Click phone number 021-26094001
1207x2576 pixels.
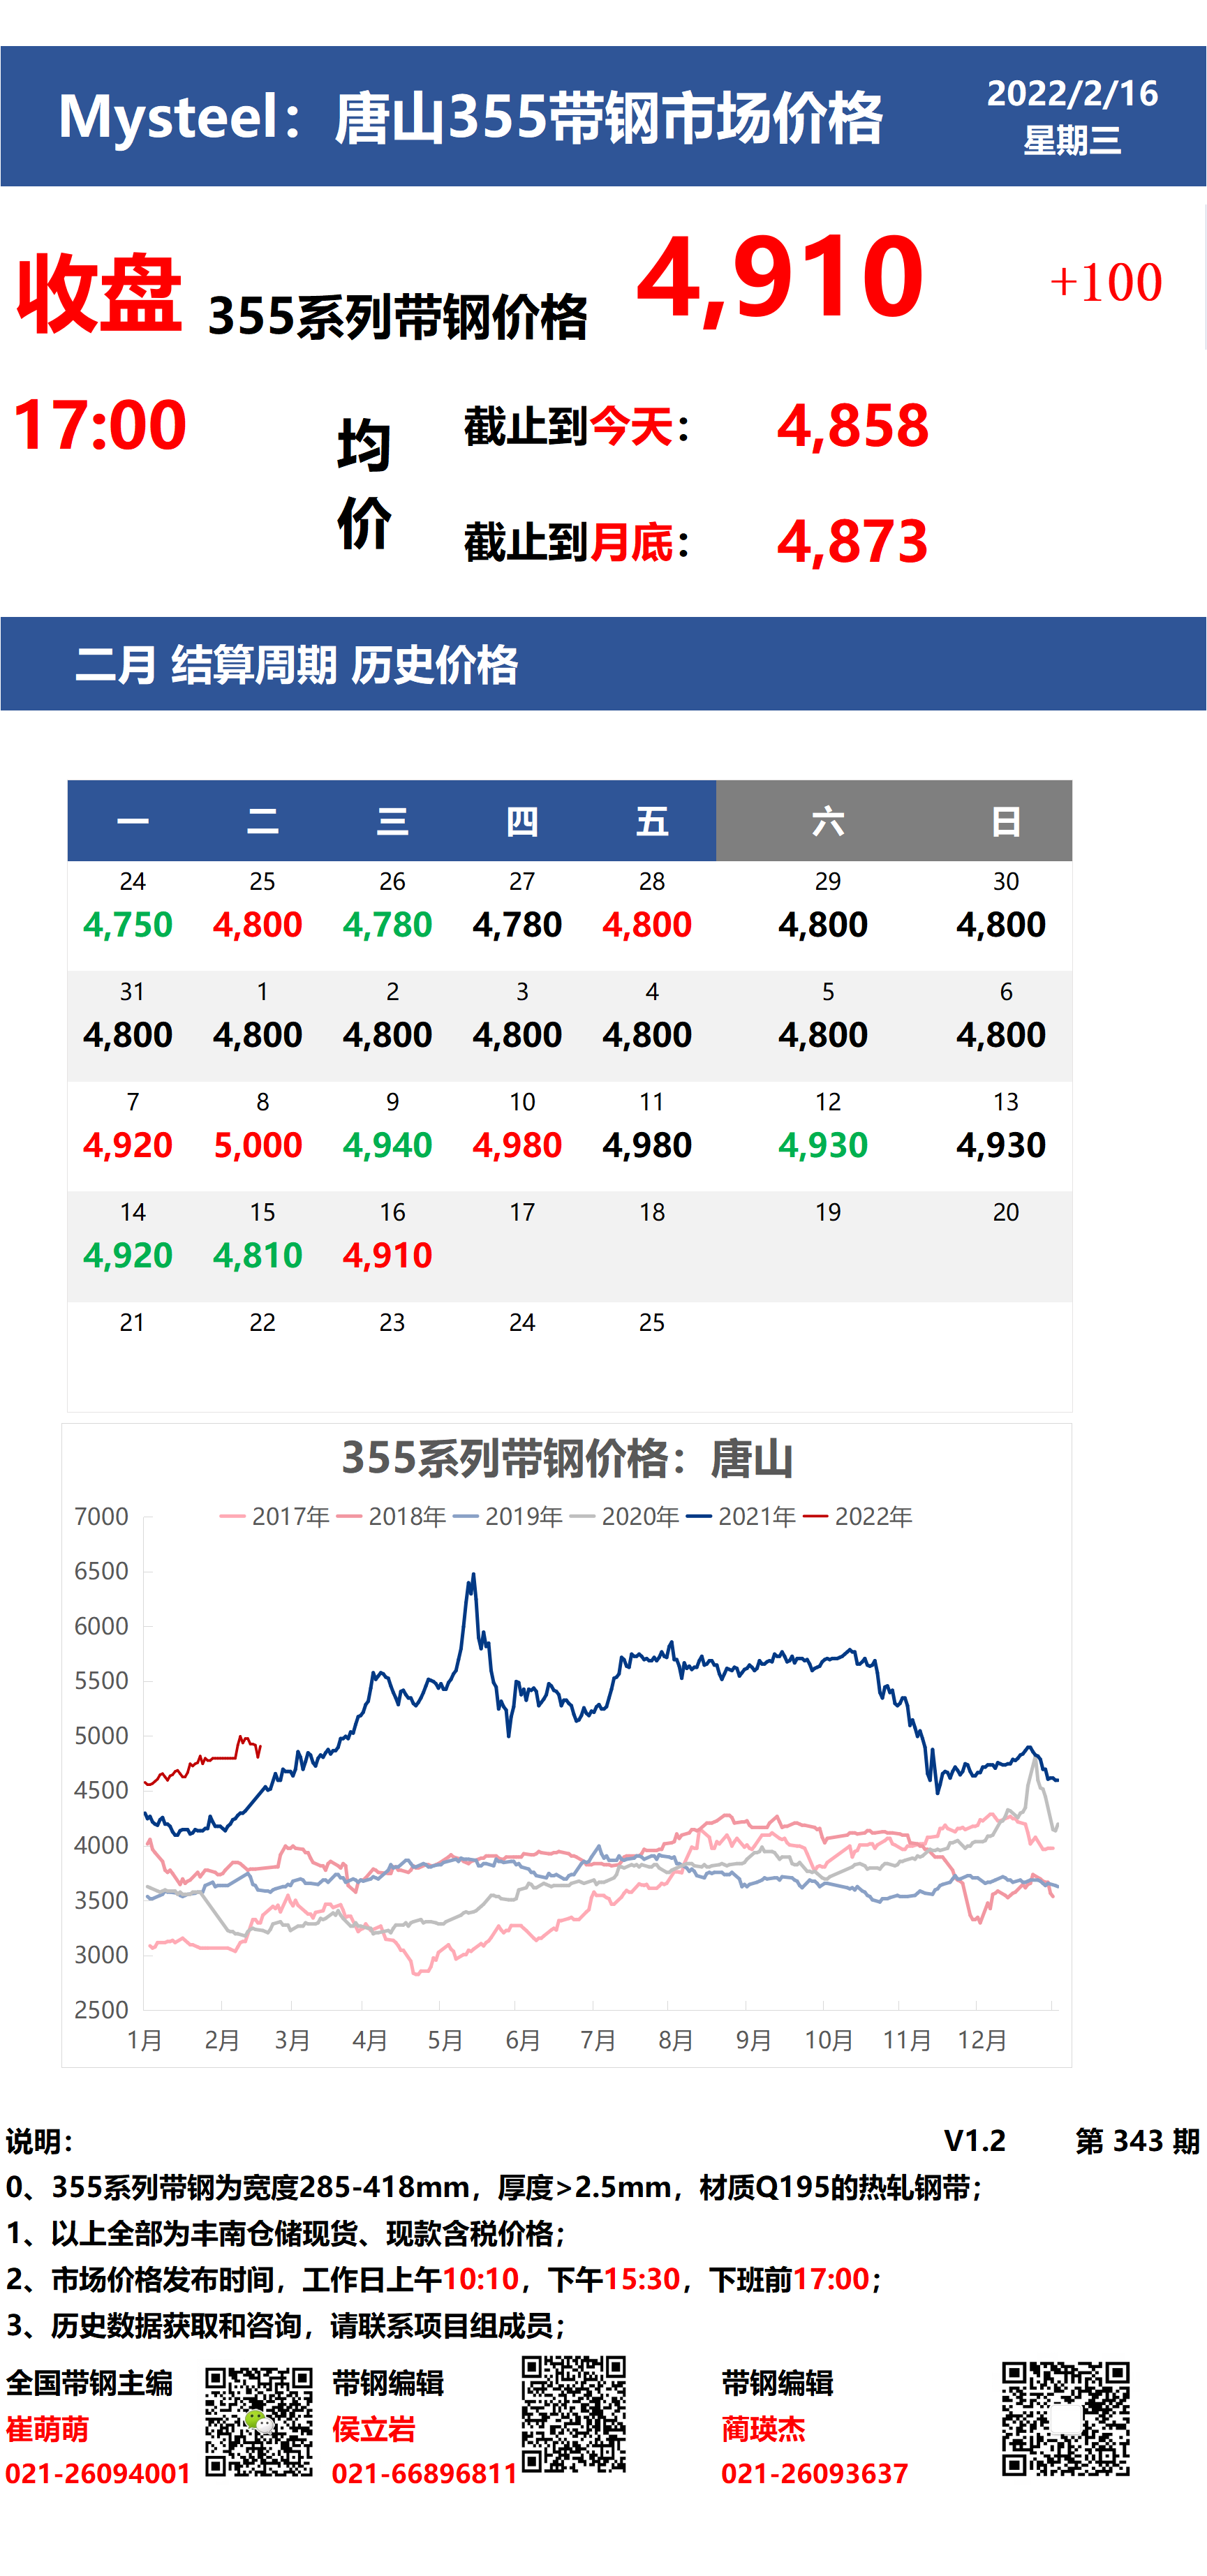98,2473
